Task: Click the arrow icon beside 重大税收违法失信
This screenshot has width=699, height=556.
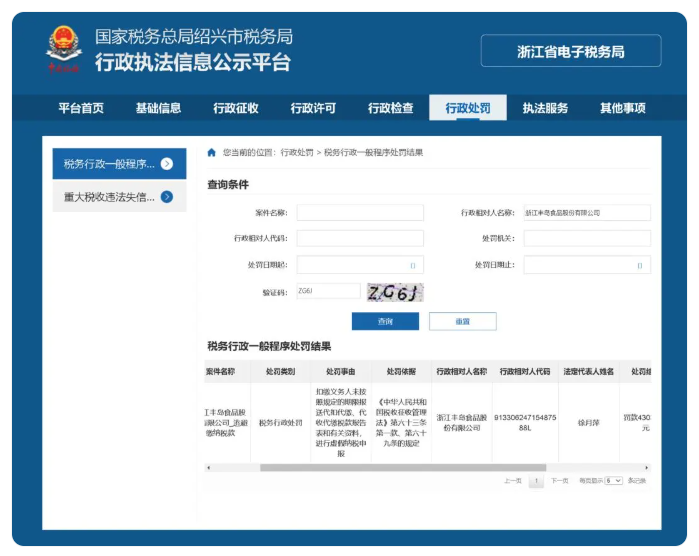Action: click(166, 197)
